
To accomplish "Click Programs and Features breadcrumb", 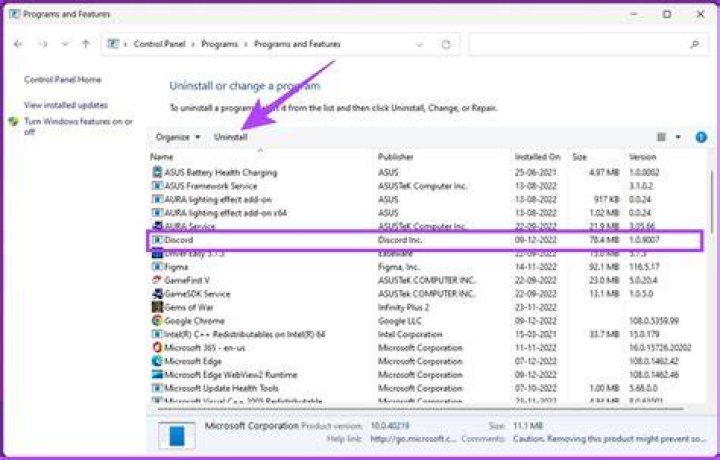I will click(x=297, y=44).
